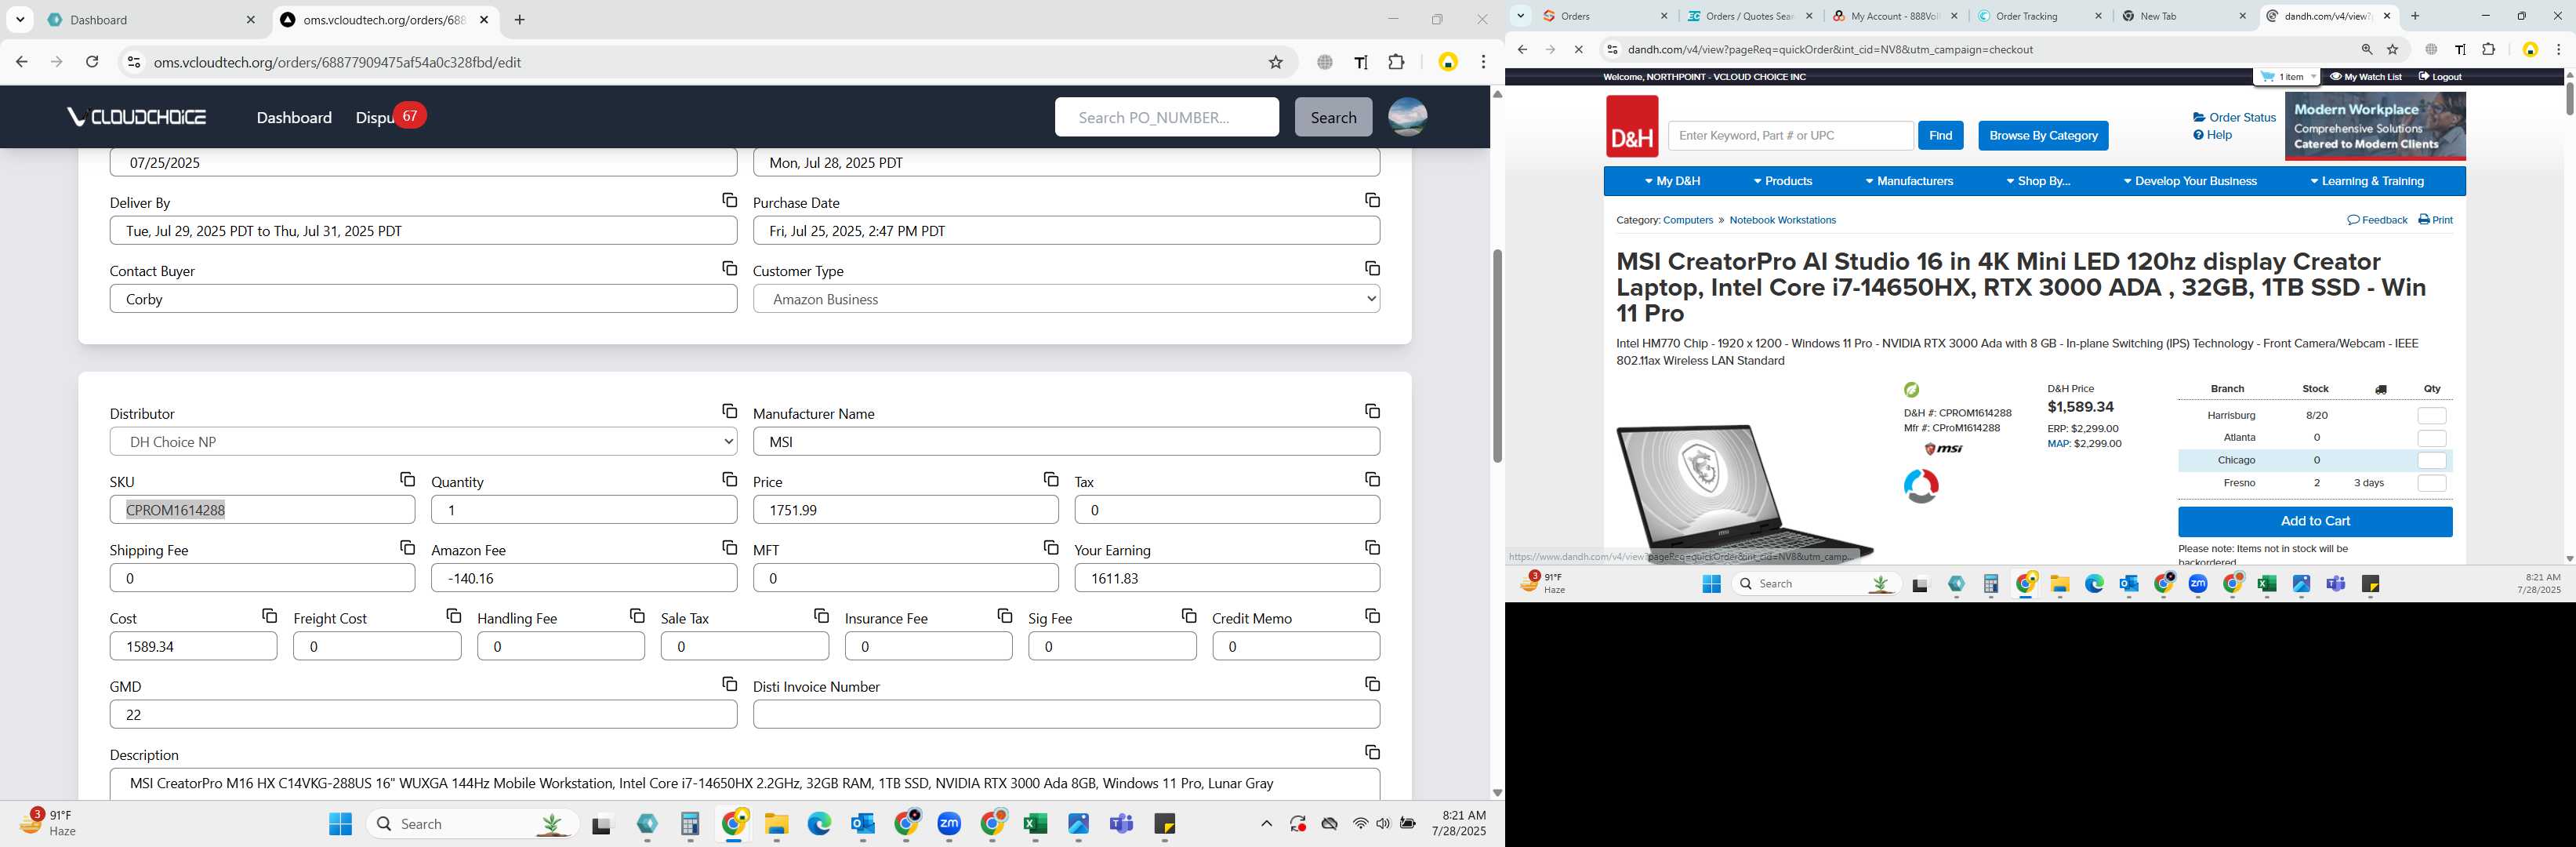Click Browse By Category button
The width and height of the screenshot is (2576, 847).
pos(2043,136)
